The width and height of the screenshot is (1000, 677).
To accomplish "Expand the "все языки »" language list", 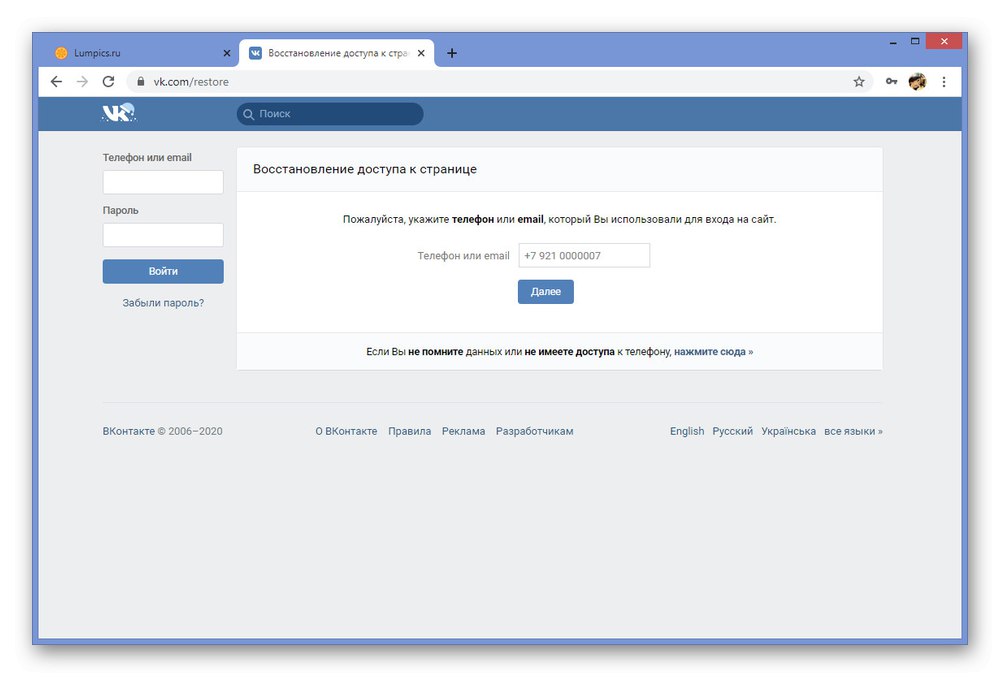I will click(852, 431).
